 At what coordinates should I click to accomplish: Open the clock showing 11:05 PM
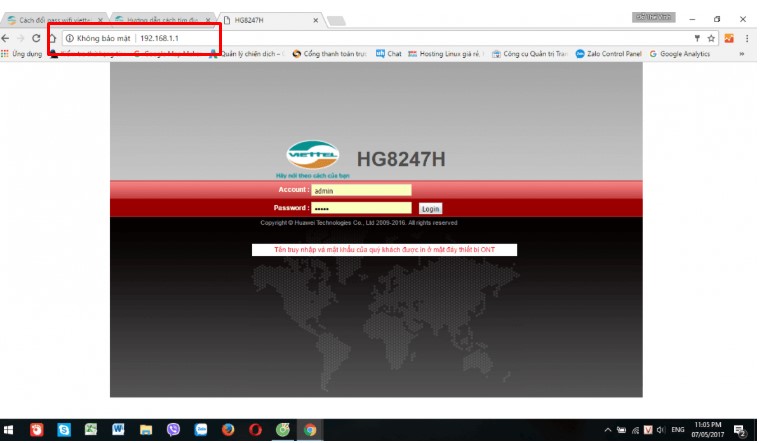(x=708, y=430)
